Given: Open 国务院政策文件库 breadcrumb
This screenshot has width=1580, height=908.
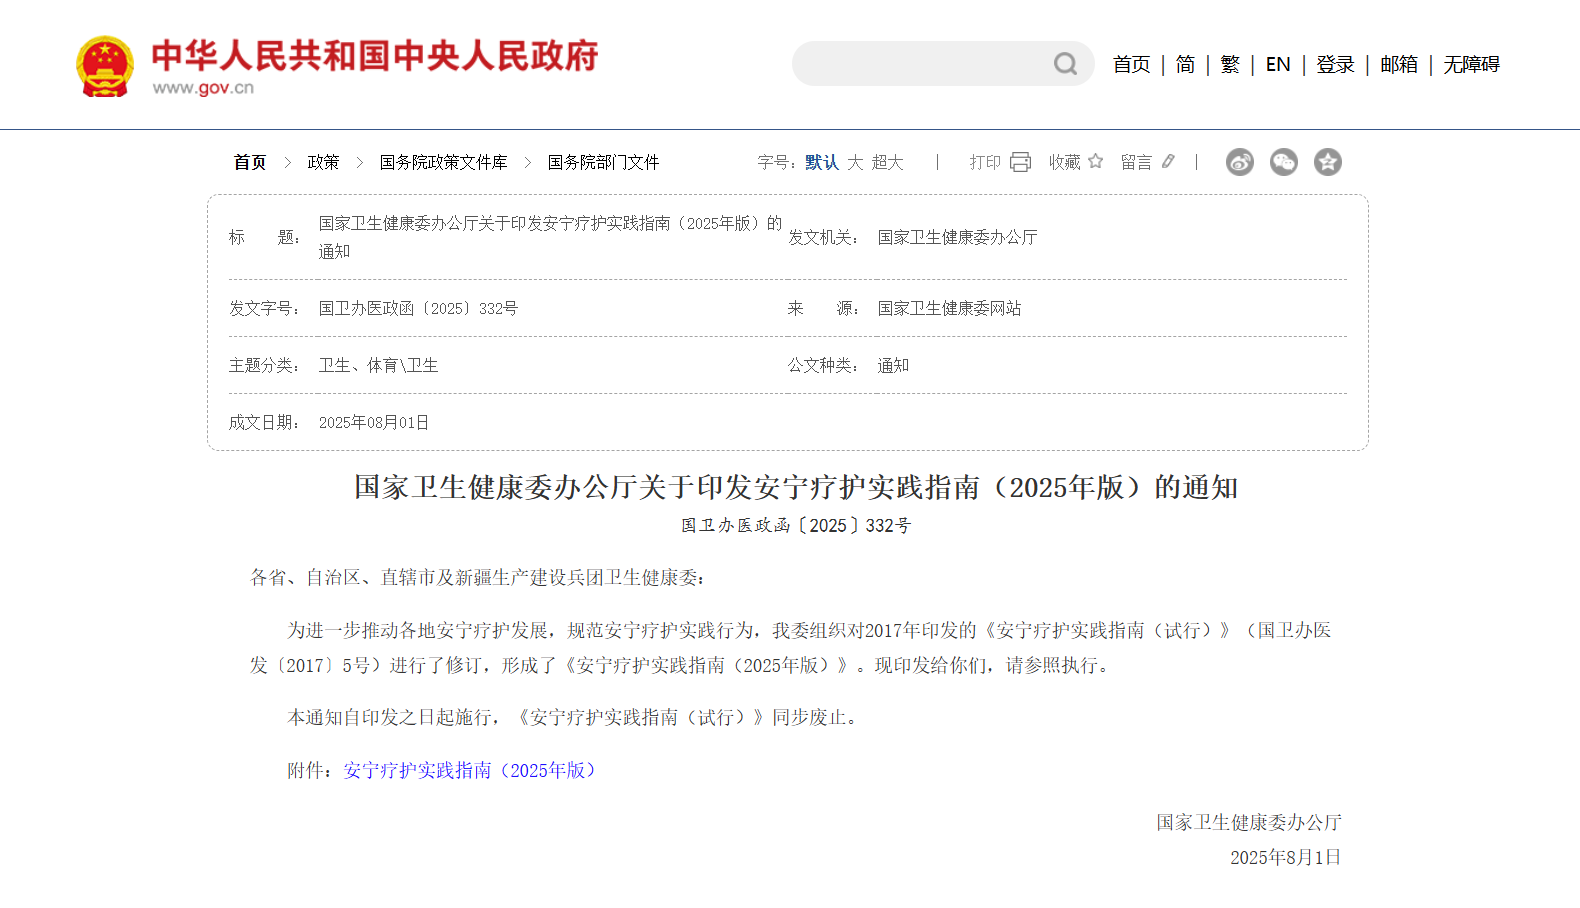Looking at the screenshot, I should pos(443,162).
